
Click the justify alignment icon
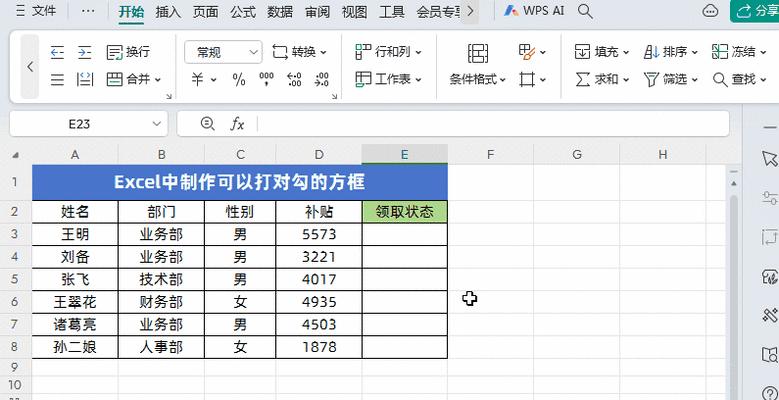click(58, 79)
